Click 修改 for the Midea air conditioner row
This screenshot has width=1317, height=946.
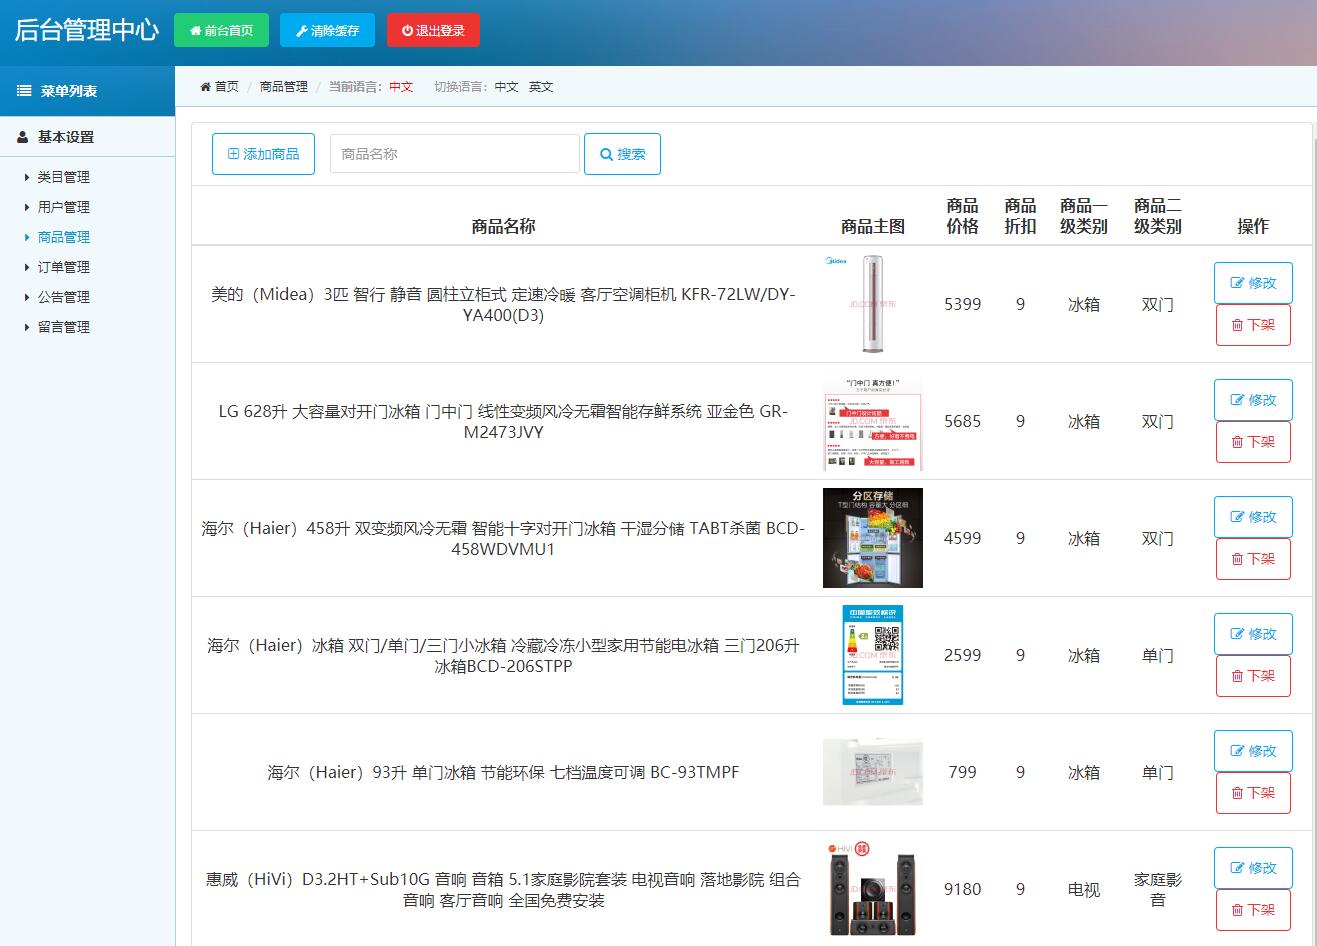1253,283
